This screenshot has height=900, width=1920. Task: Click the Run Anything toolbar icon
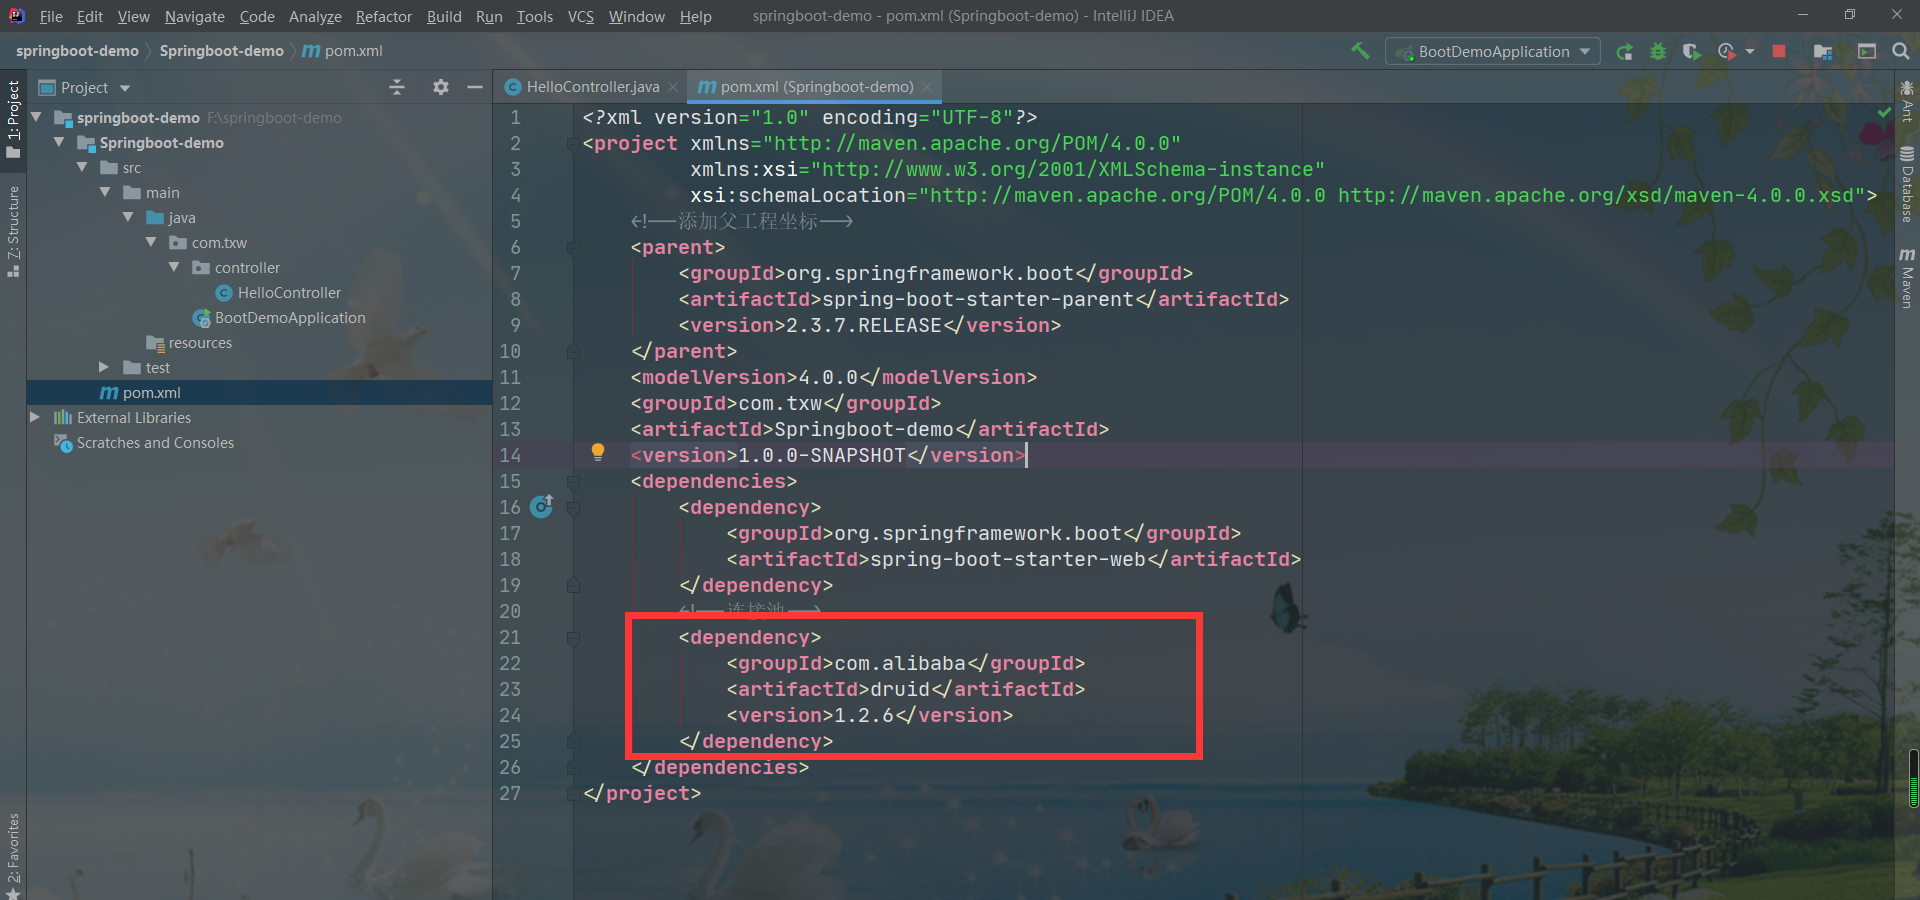(x=1867, y=51)
